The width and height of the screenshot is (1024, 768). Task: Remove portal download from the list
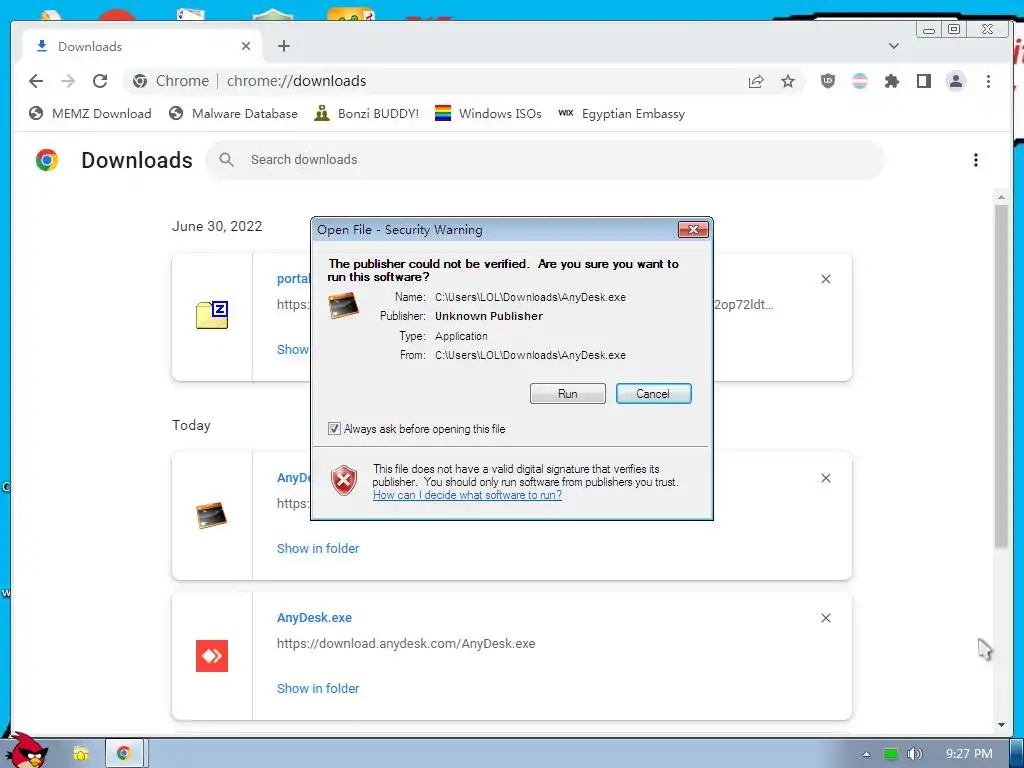[825, 279]
